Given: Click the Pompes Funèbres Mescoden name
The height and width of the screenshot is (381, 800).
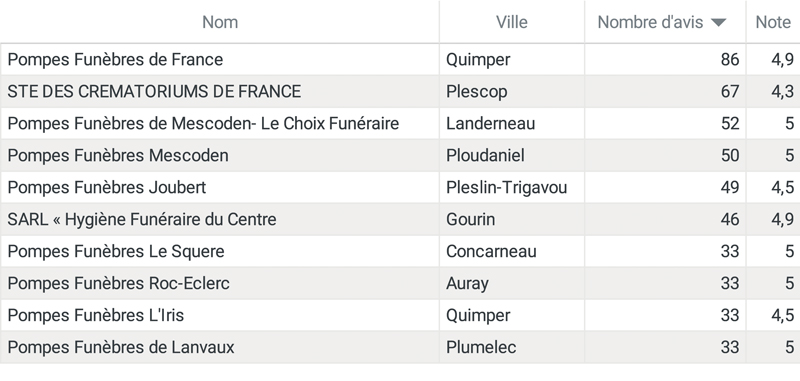Looking at the screenshot, I should (118, 156).
